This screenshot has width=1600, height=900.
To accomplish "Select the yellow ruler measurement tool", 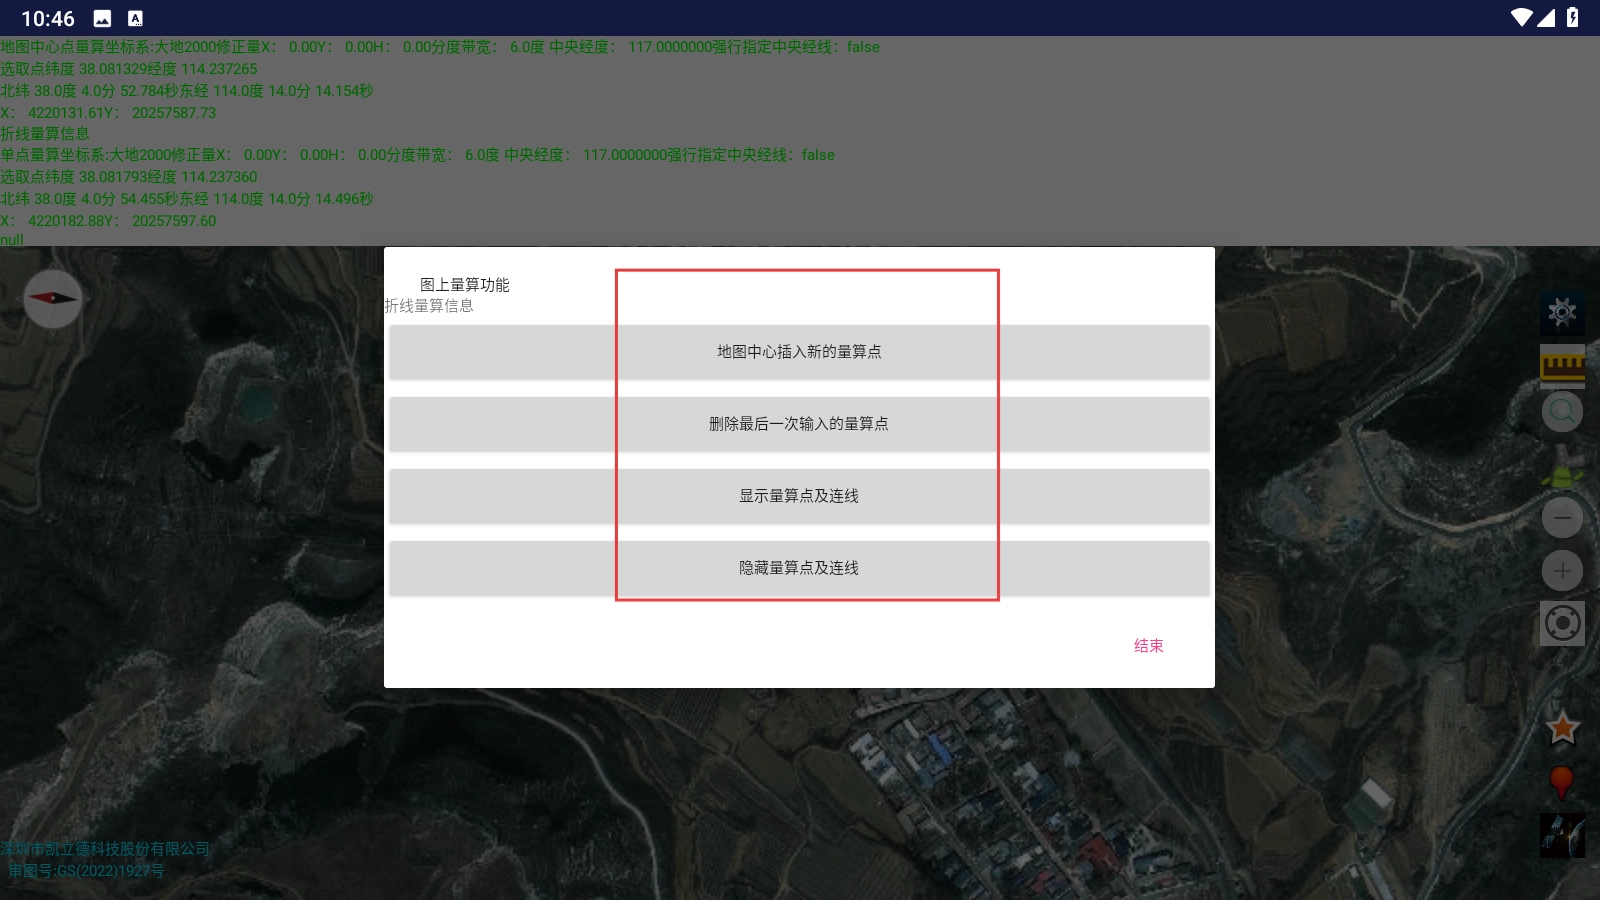I will (1562, 365).
